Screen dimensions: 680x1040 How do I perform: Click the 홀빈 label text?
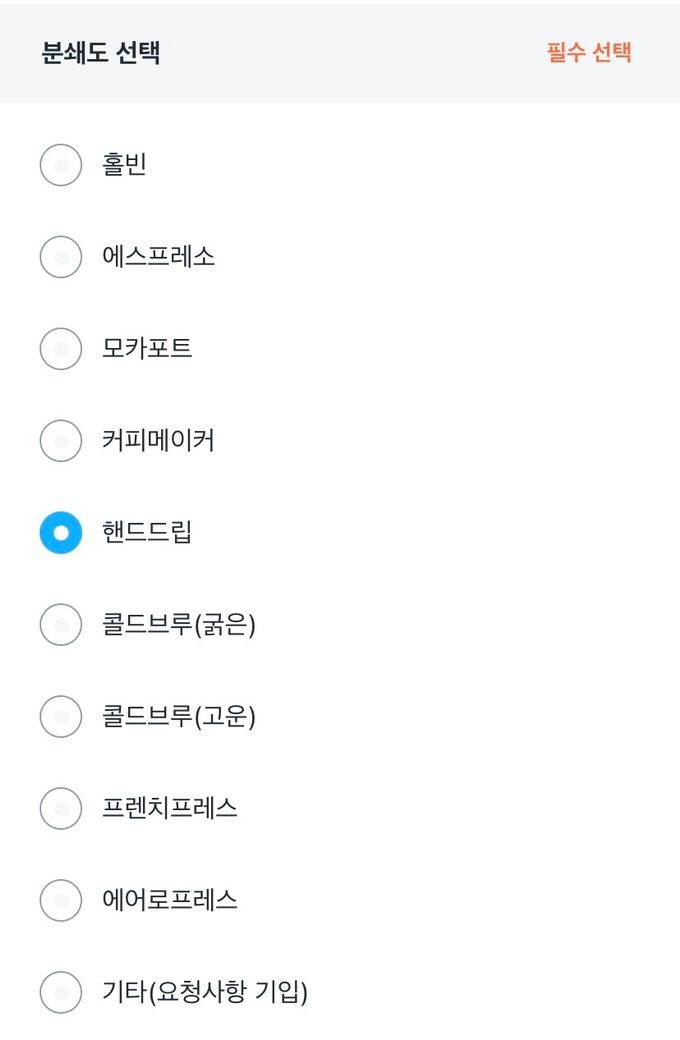(x=125, y=165)
